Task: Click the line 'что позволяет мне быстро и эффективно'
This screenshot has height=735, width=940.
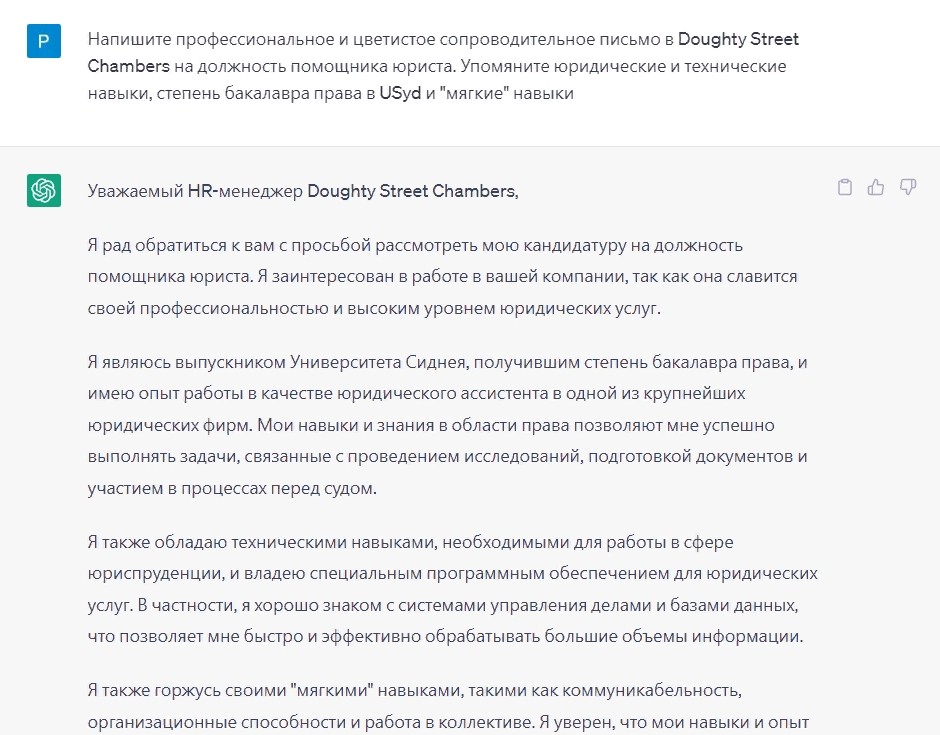Action: click(445, 636)
